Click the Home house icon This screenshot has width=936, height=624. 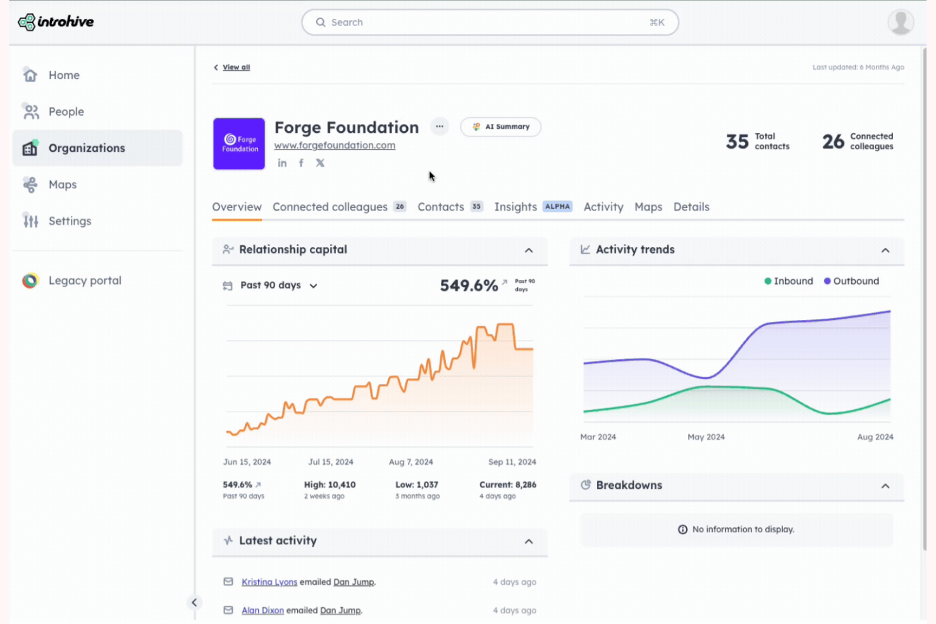[30, 75]
